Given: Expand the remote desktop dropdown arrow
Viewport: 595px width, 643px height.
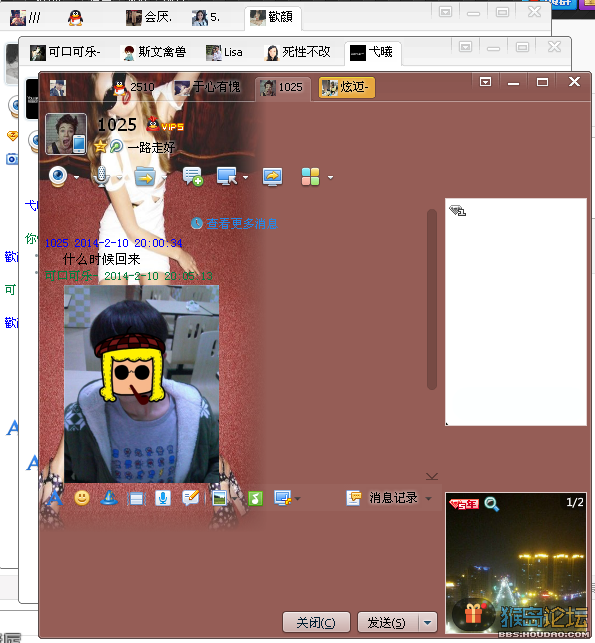Looking at the screenshot, I should [x=246, y=178].
